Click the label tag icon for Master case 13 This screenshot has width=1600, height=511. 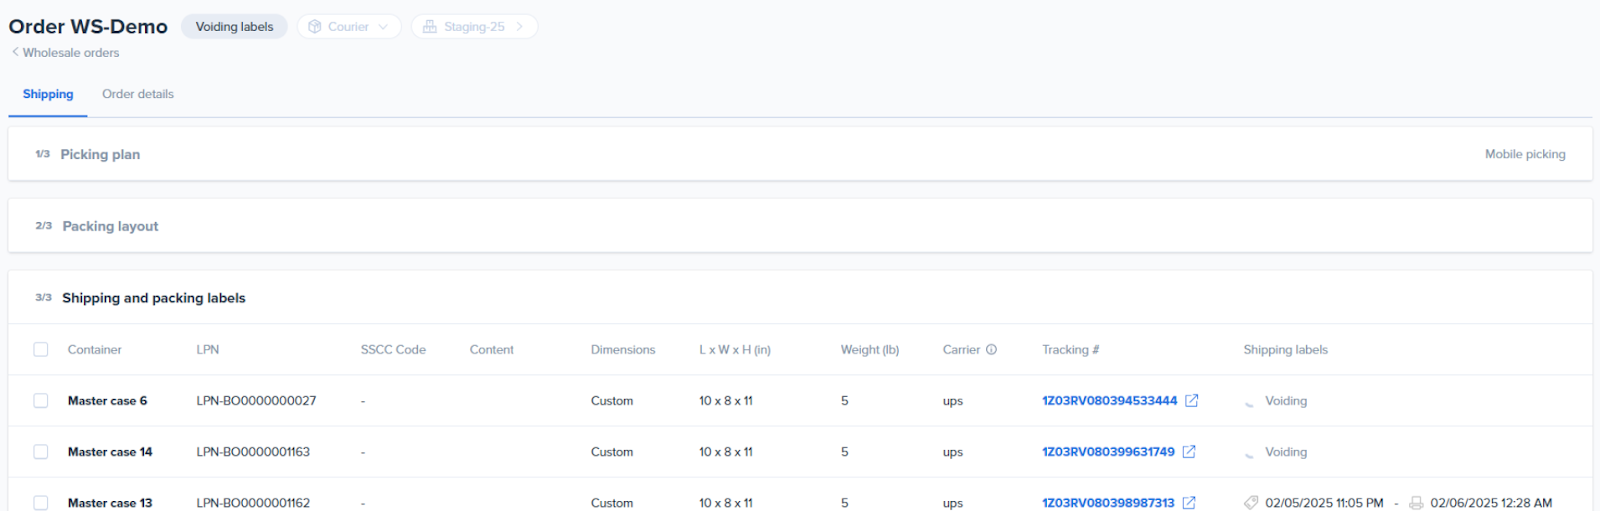pos(1251,503)
